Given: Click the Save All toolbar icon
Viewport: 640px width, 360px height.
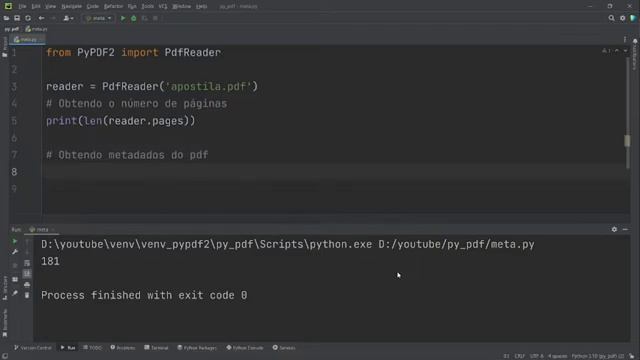Looking at the screenshot, I should [x=17, y=18].
